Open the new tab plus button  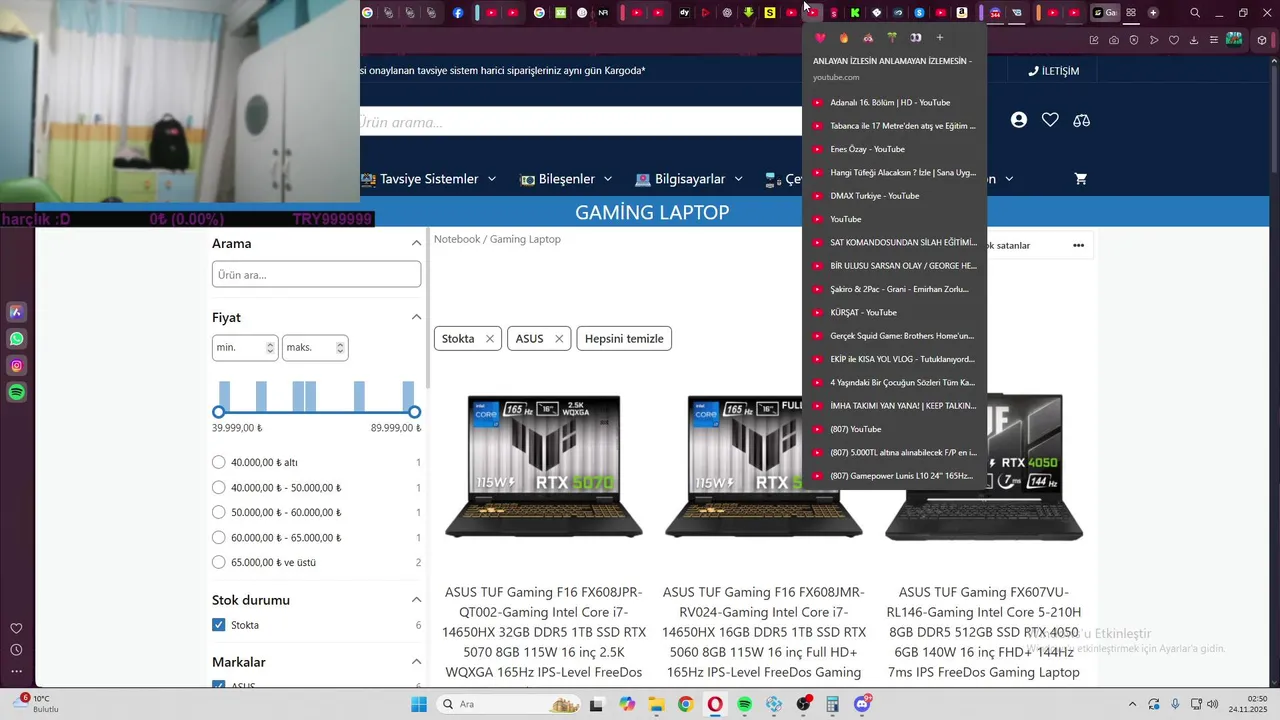coord(1153,13)
